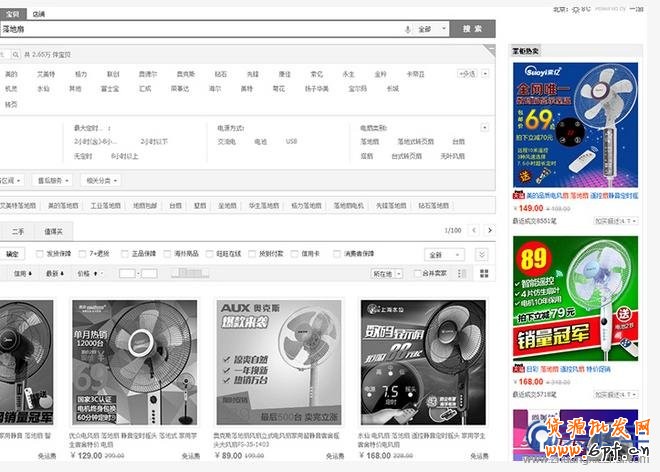This screenshot has width=660, height=472.
Task: Click the search box containing 落地扇
Action: 200,29
